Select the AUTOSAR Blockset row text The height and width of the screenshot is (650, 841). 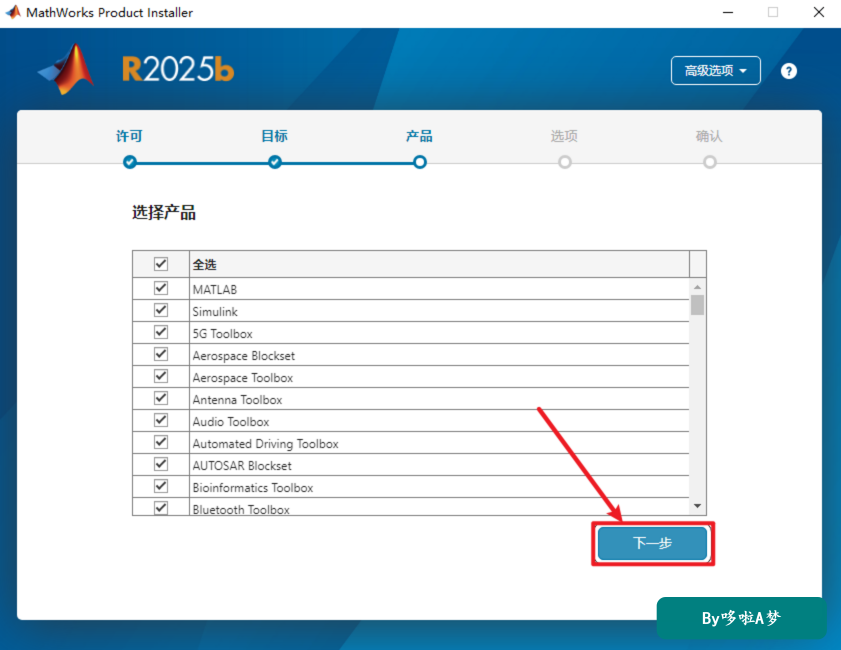[x=242, y=466]
